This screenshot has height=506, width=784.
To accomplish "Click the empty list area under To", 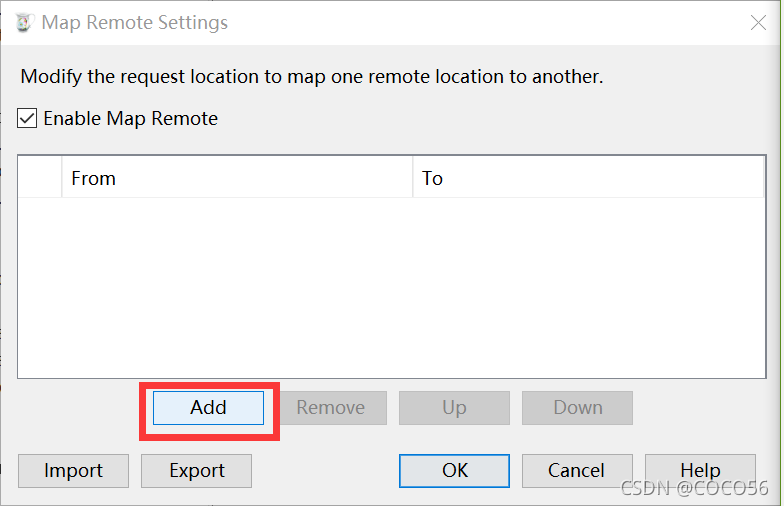I will [x=588, y=288].
